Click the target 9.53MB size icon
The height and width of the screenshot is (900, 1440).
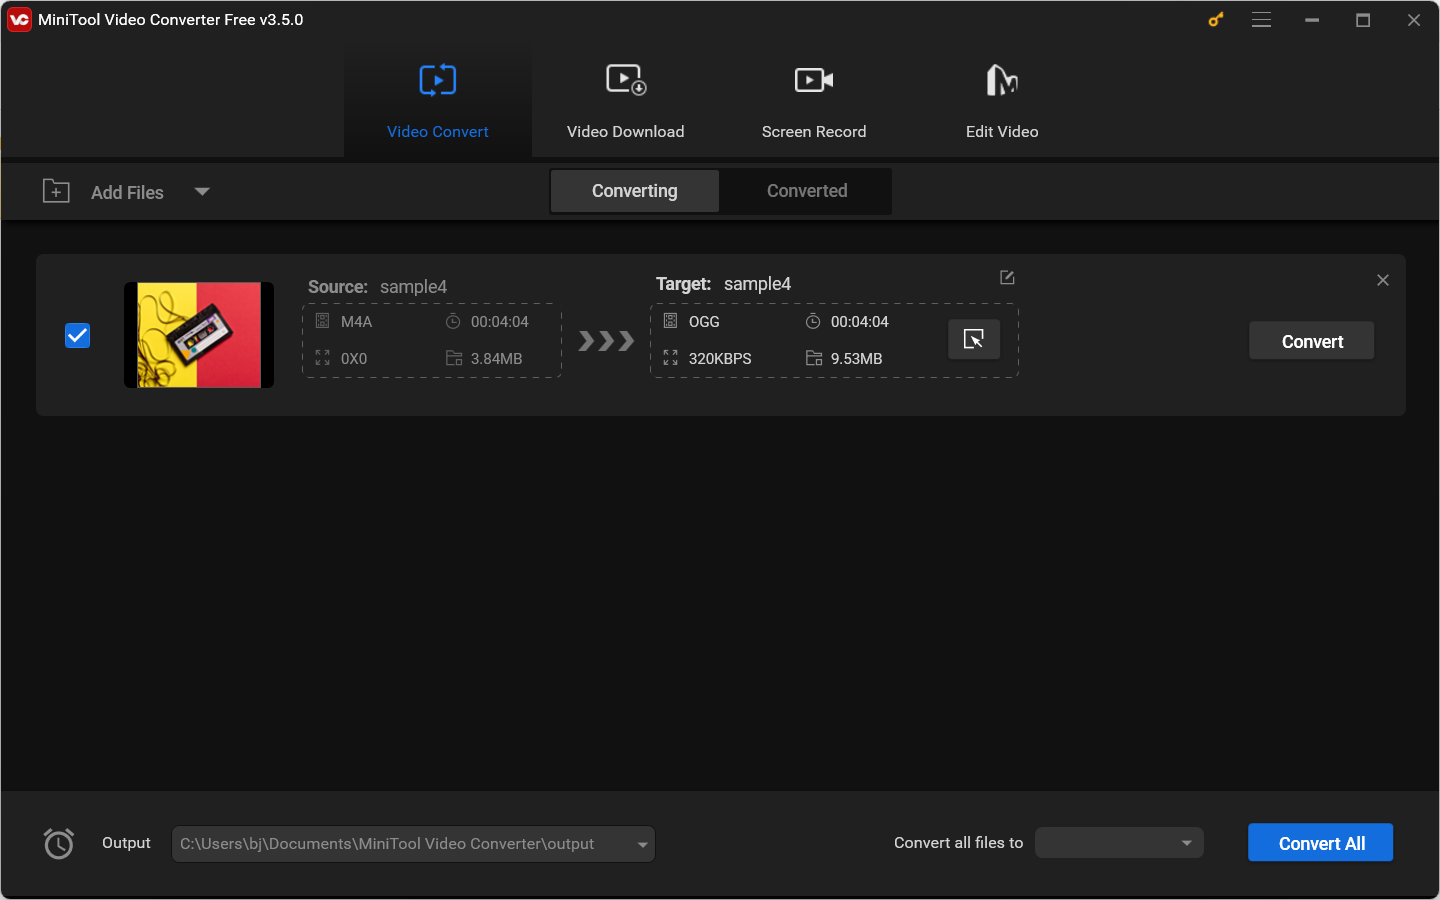814,358
